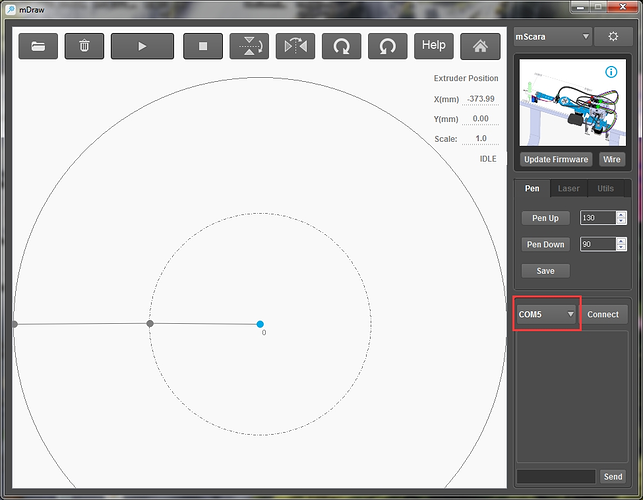The height and width of the screenshot is (500, 643).
Task: Click the info icon on robot preview
Action: tap(611, 72)
